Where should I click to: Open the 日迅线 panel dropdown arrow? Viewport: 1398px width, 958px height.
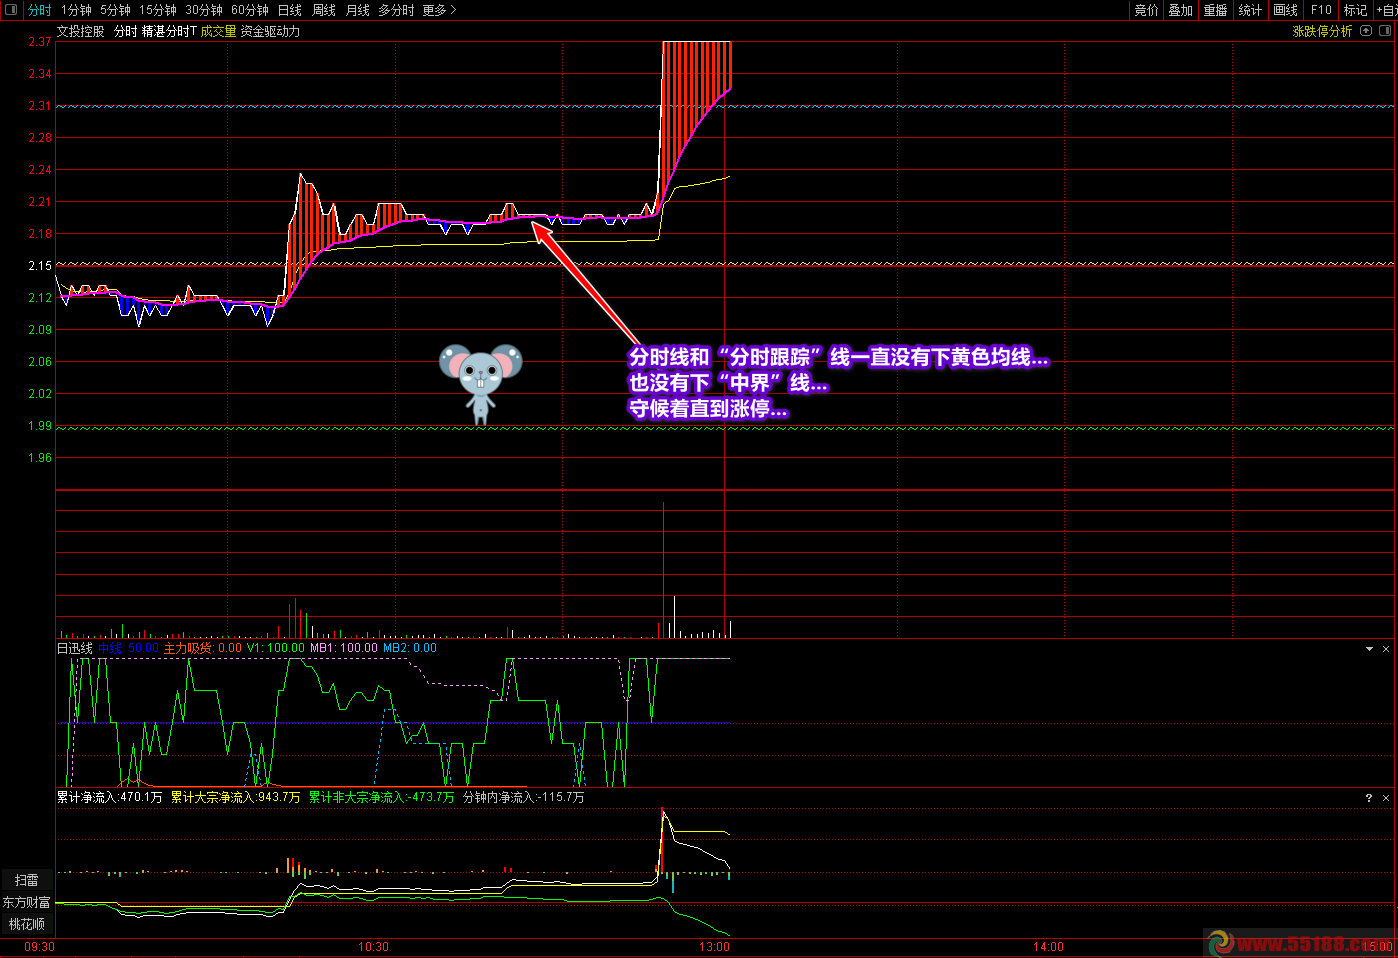[1369, 649]
